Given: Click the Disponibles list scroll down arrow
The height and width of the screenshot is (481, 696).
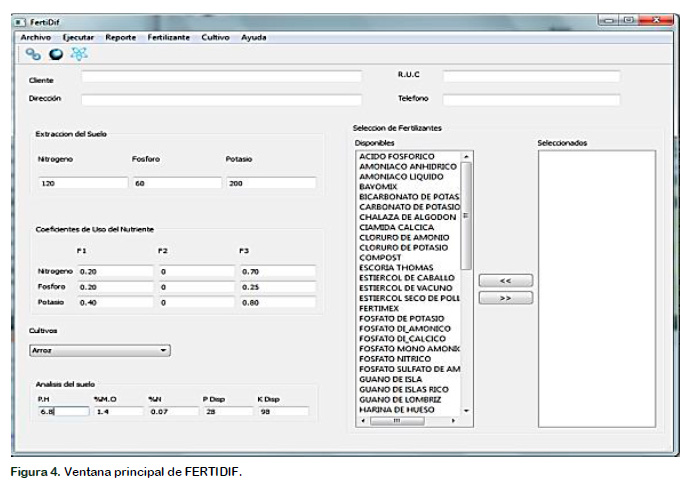Looking at the screenshot, I should tap(466, 410).
